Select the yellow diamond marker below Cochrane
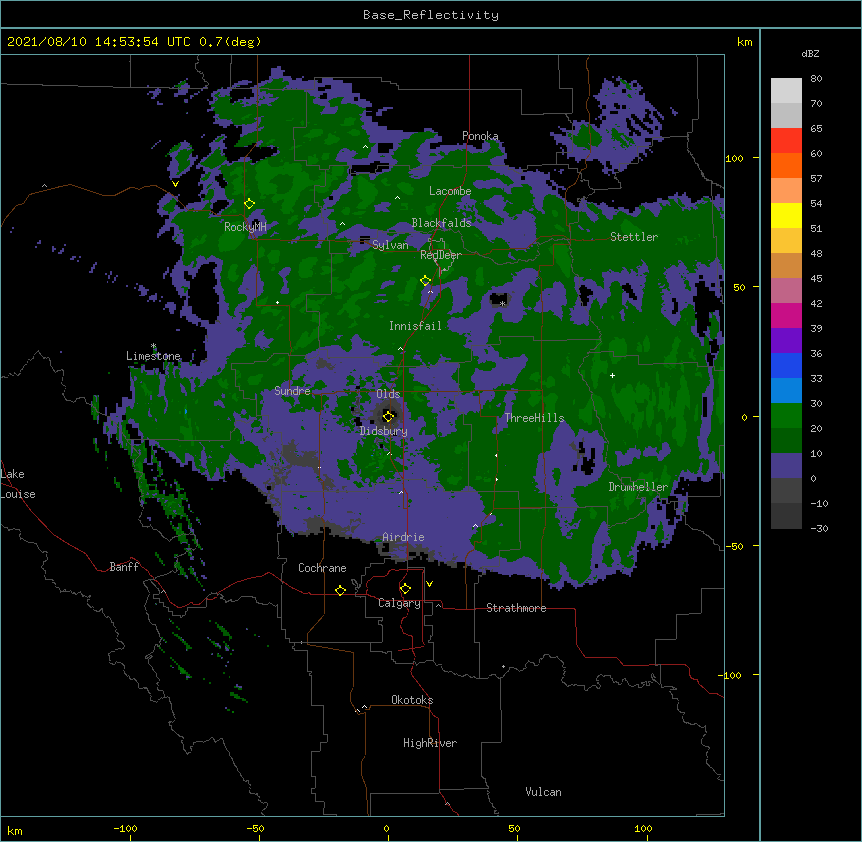The height and width of the screenshot is (842, 862). pos(340,590)
